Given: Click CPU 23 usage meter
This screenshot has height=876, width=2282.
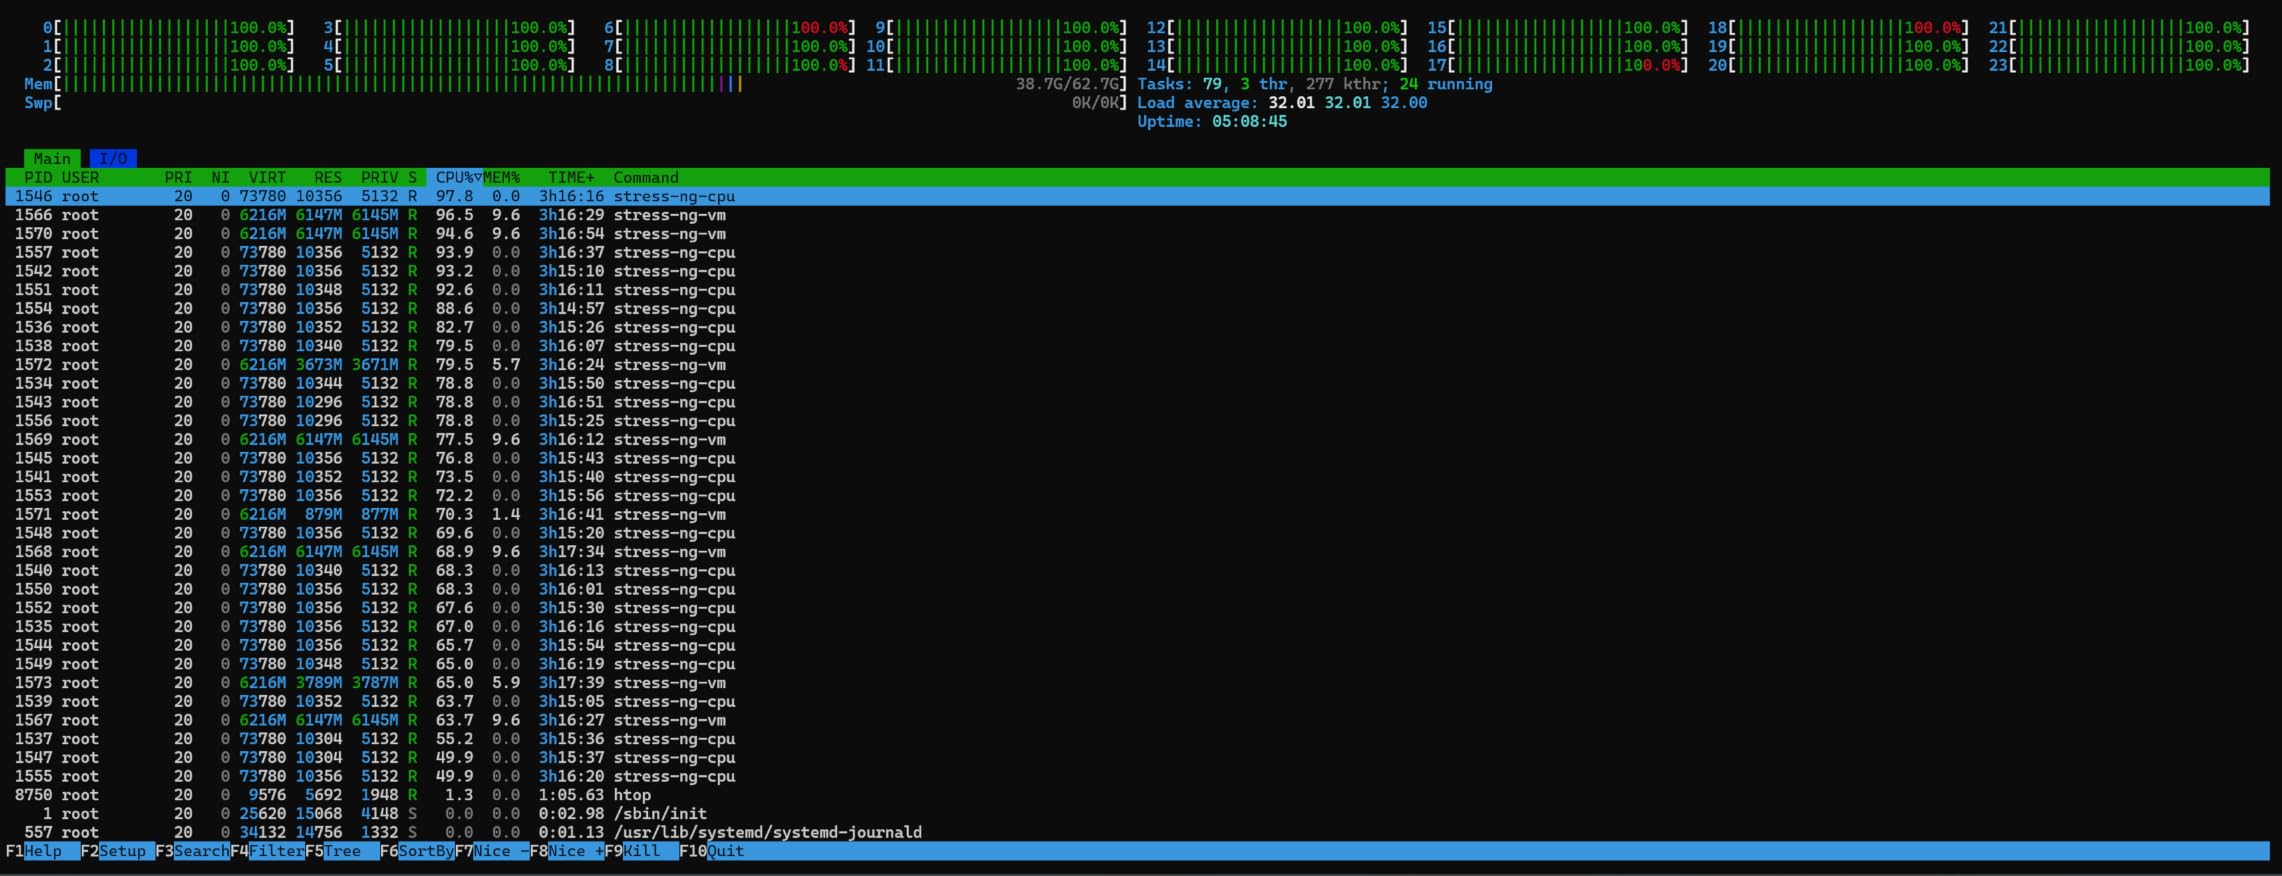Looking at the screenshot, I should click(x=2119, y=65).
